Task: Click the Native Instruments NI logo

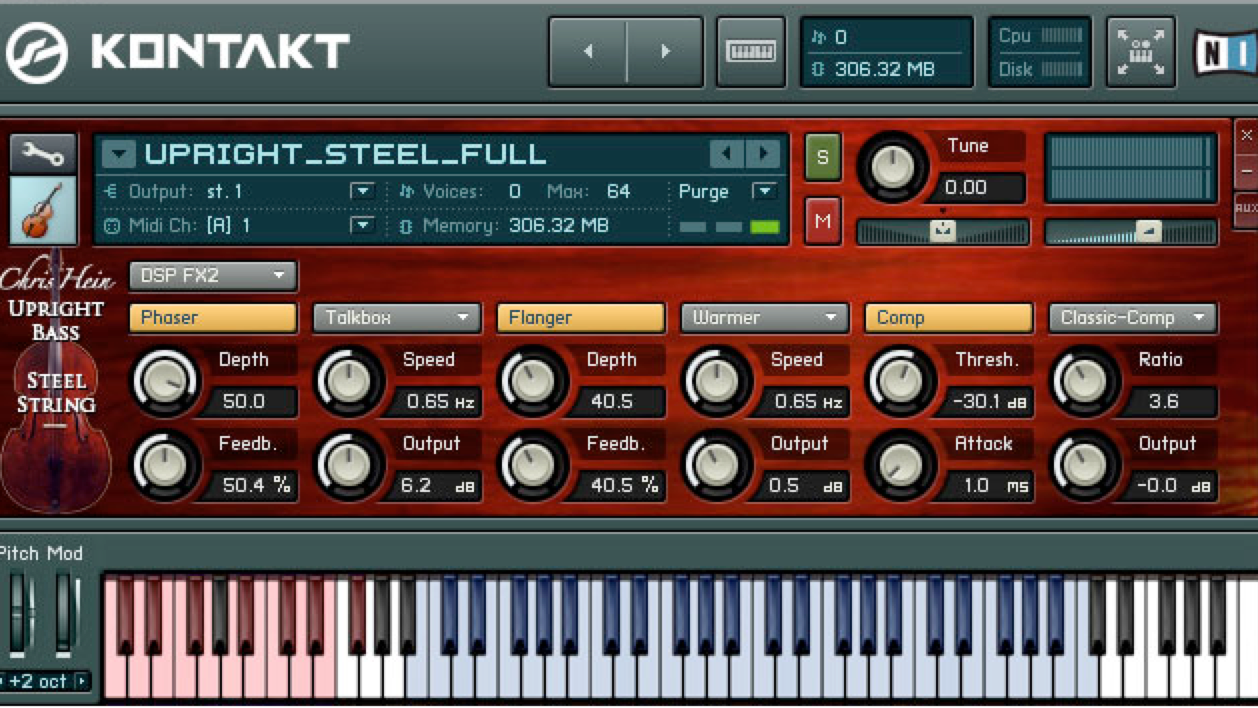Action: click(1225, 51)
